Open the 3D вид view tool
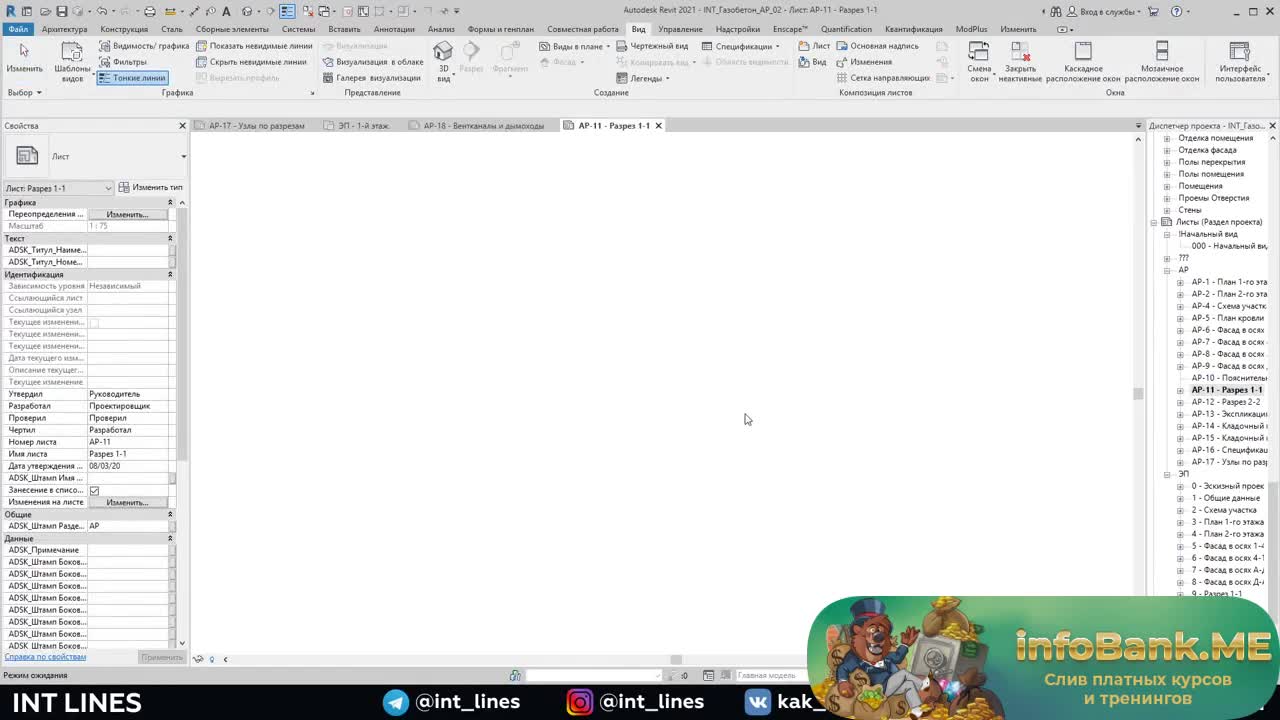The width and height of the screenshot is (1280, 720). pos(443,58)
